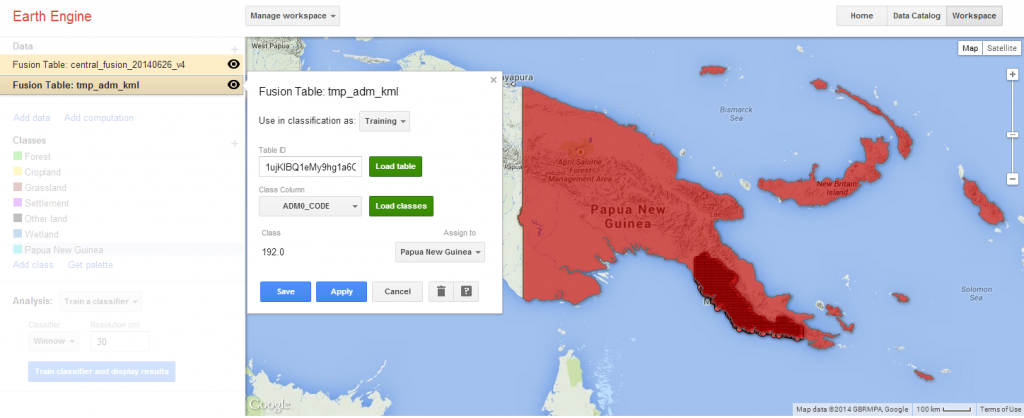Cancel the fusion table dialog
1024x418 pixels.
(x=397, y=292)
